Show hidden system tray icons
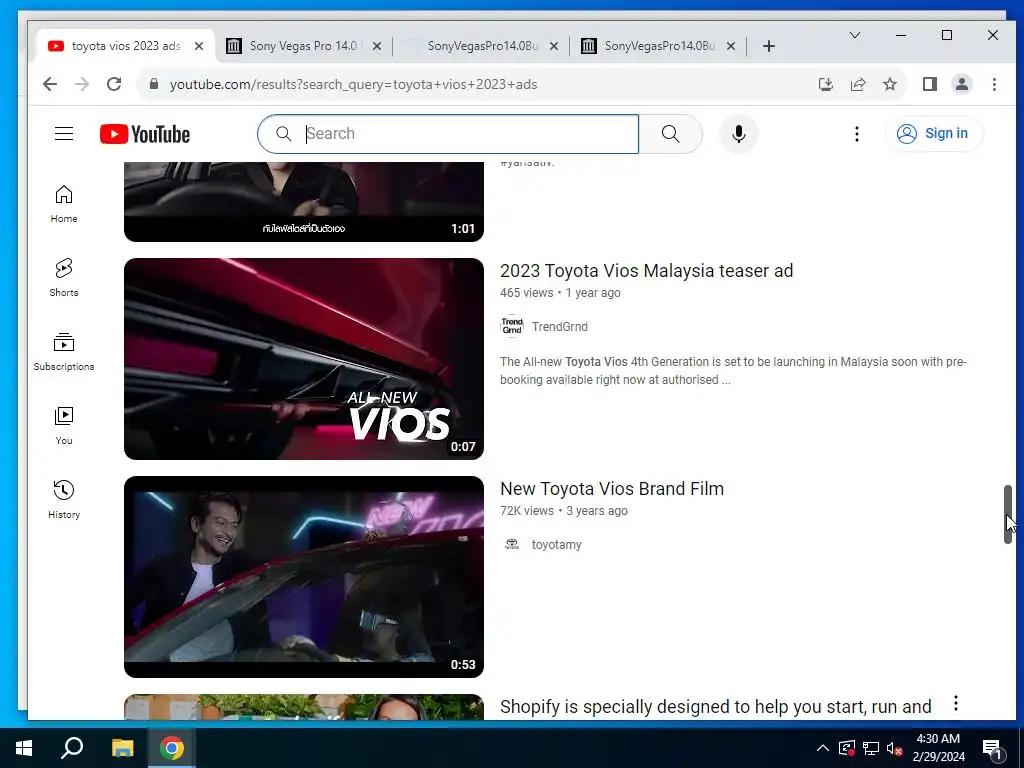Viewport: 1024px width, 768px height. point(823,748)
